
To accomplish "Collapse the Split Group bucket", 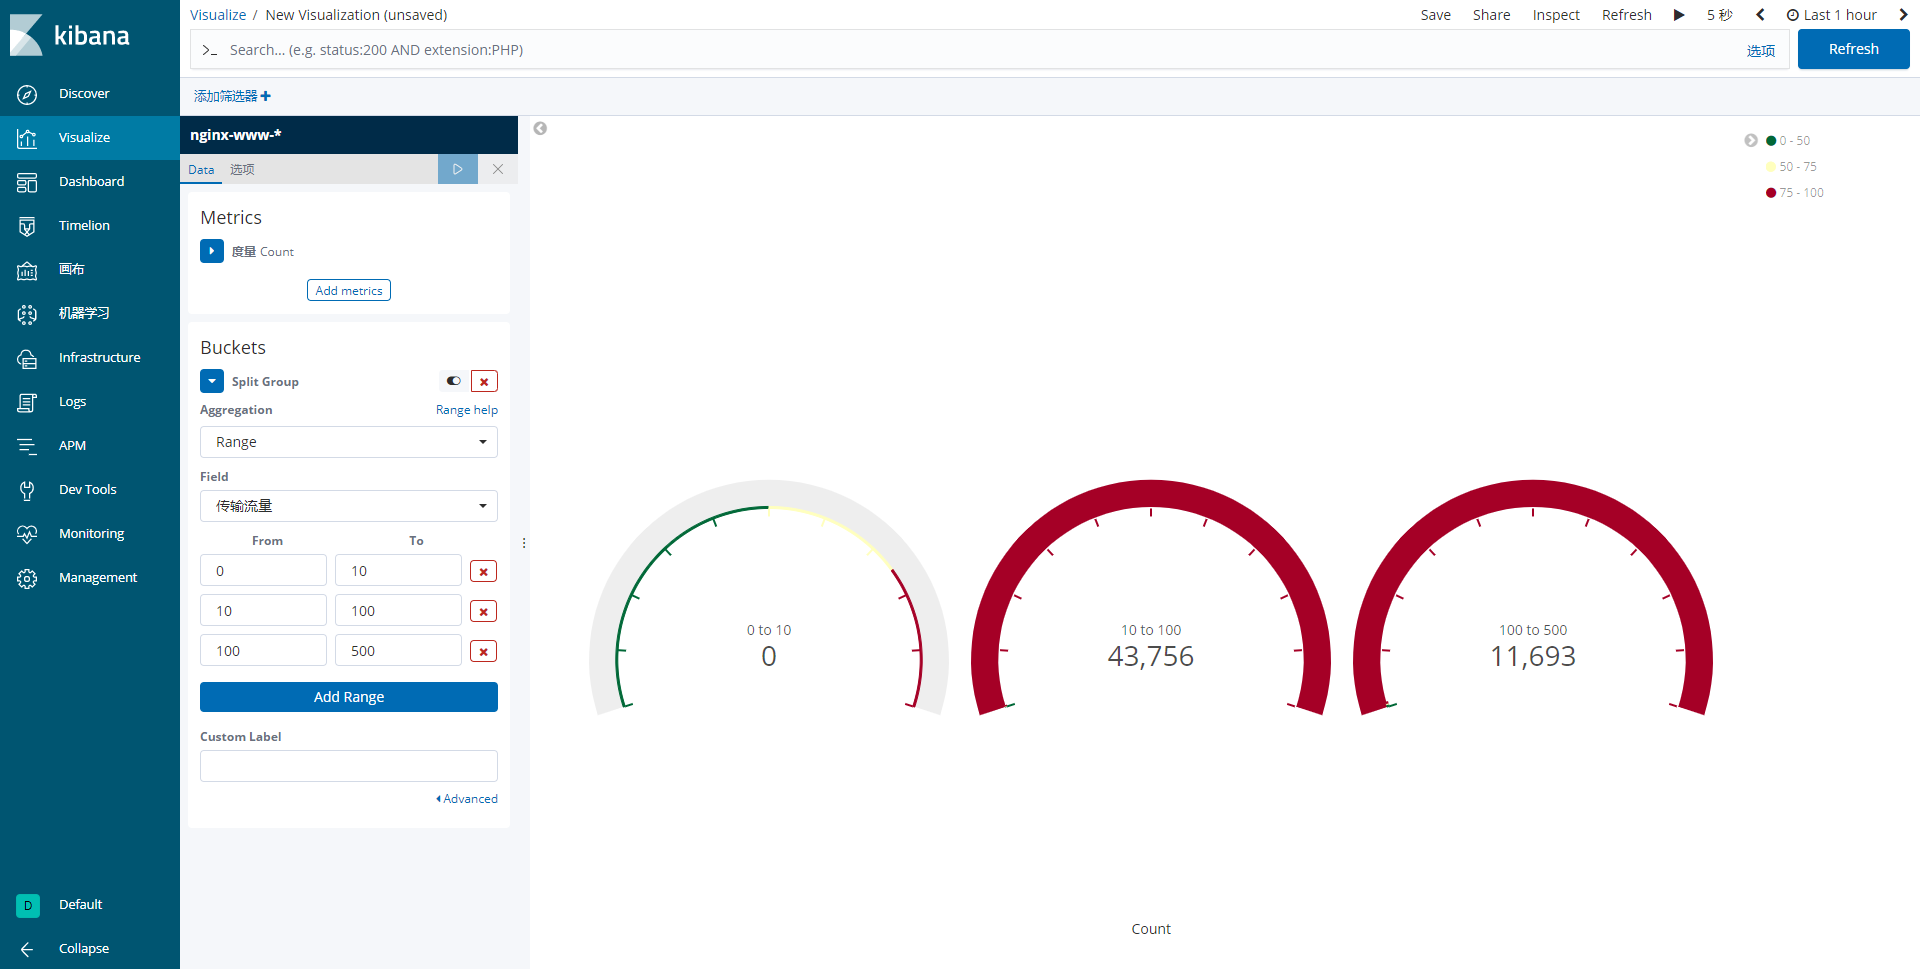I will [x=212, y=381].
